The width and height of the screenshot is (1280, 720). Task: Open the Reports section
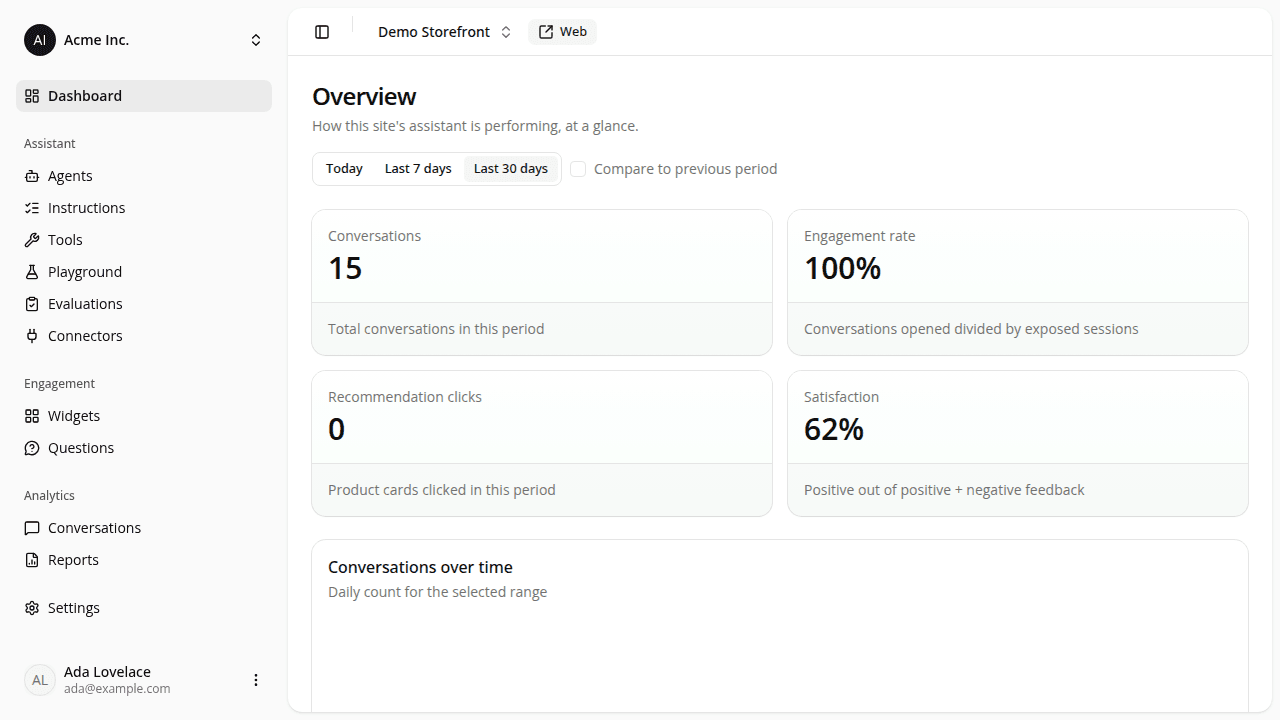point(144,560)
